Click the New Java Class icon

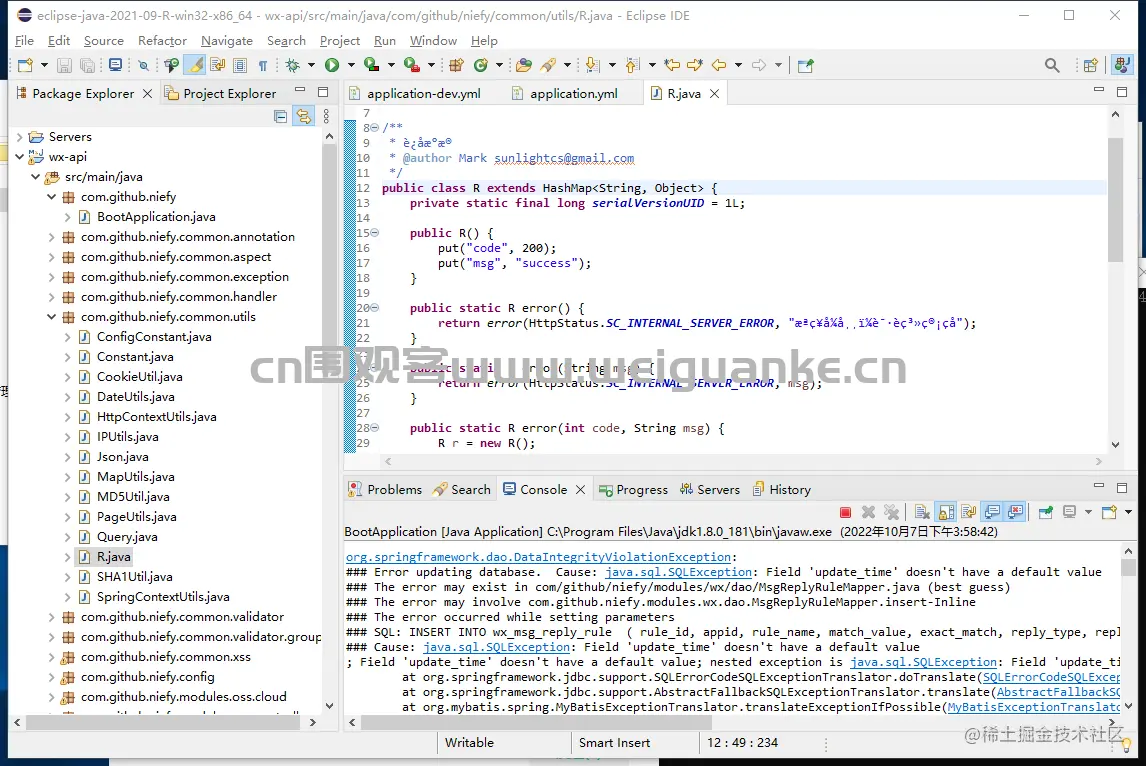[x=481, y=65]
